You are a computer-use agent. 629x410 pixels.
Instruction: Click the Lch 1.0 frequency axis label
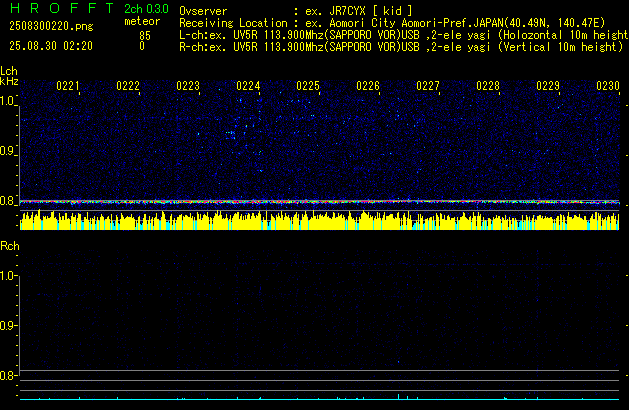tap(7, 101)
